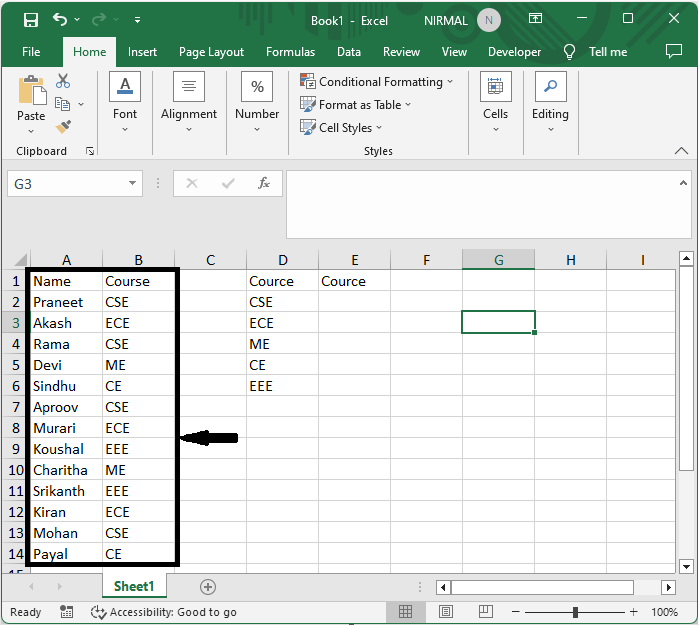This screenshot has height=625, width=699.
Task: Click the Insert Function fx icon
Action: (263, 183)
